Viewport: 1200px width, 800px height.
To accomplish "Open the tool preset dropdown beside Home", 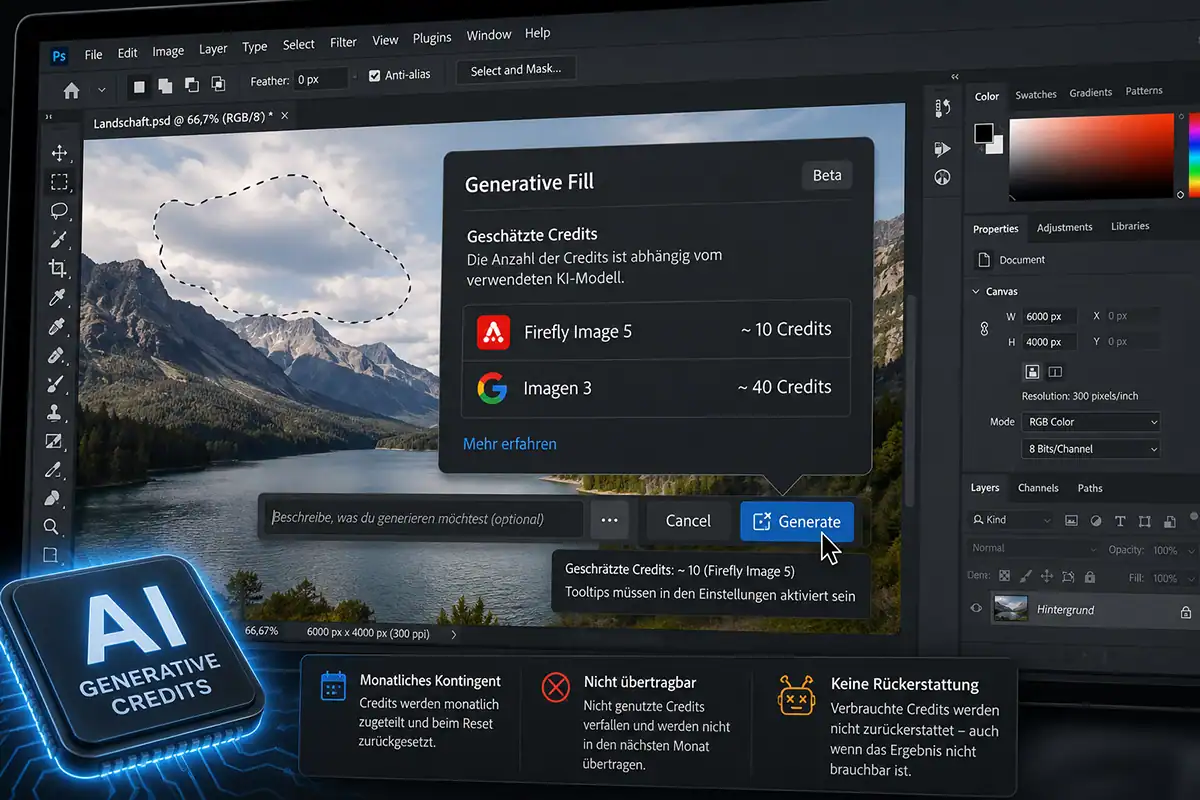I will [101, 89].
